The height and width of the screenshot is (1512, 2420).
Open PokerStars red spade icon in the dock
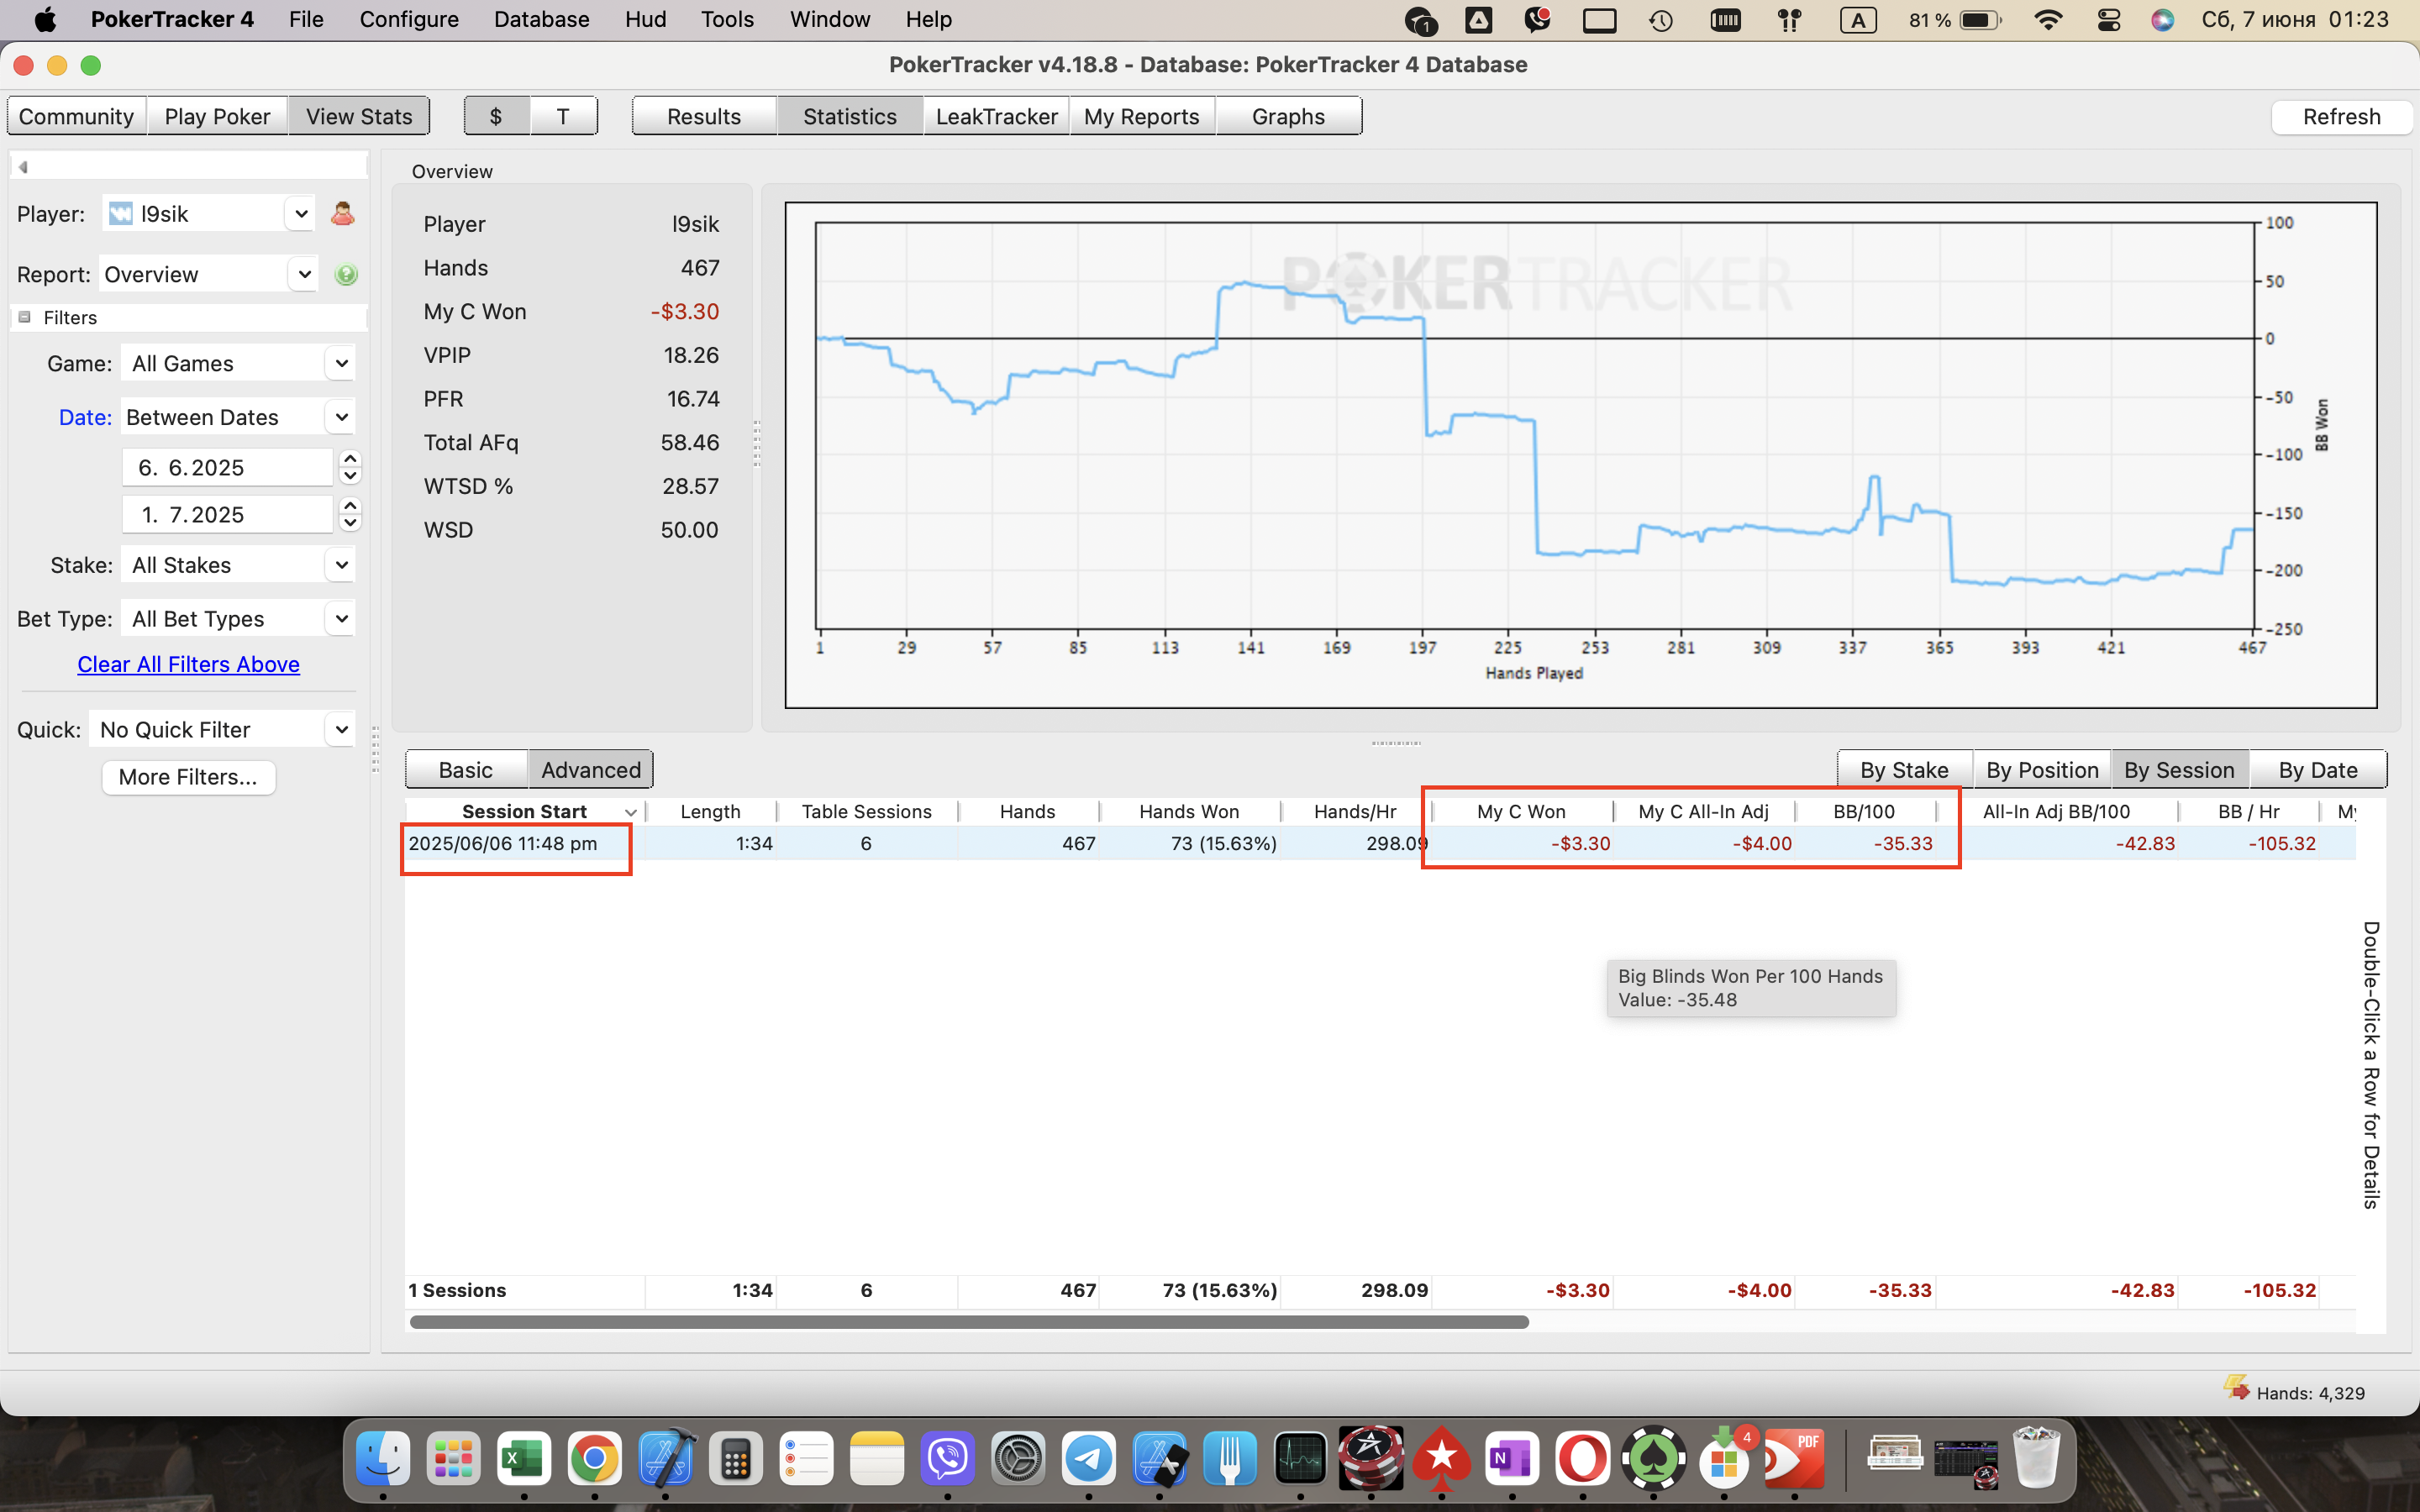1441,1457
